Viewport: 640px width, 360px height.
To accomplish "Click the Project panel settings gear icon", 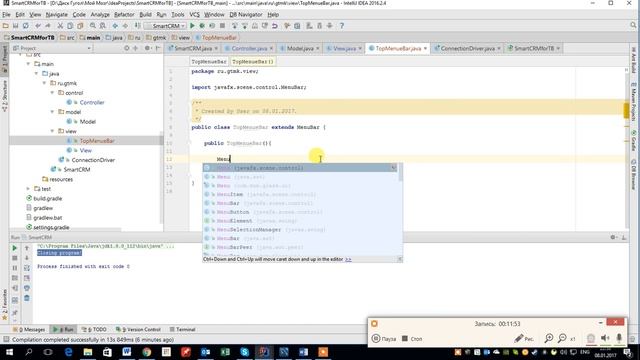I will (x=147, y=48).
